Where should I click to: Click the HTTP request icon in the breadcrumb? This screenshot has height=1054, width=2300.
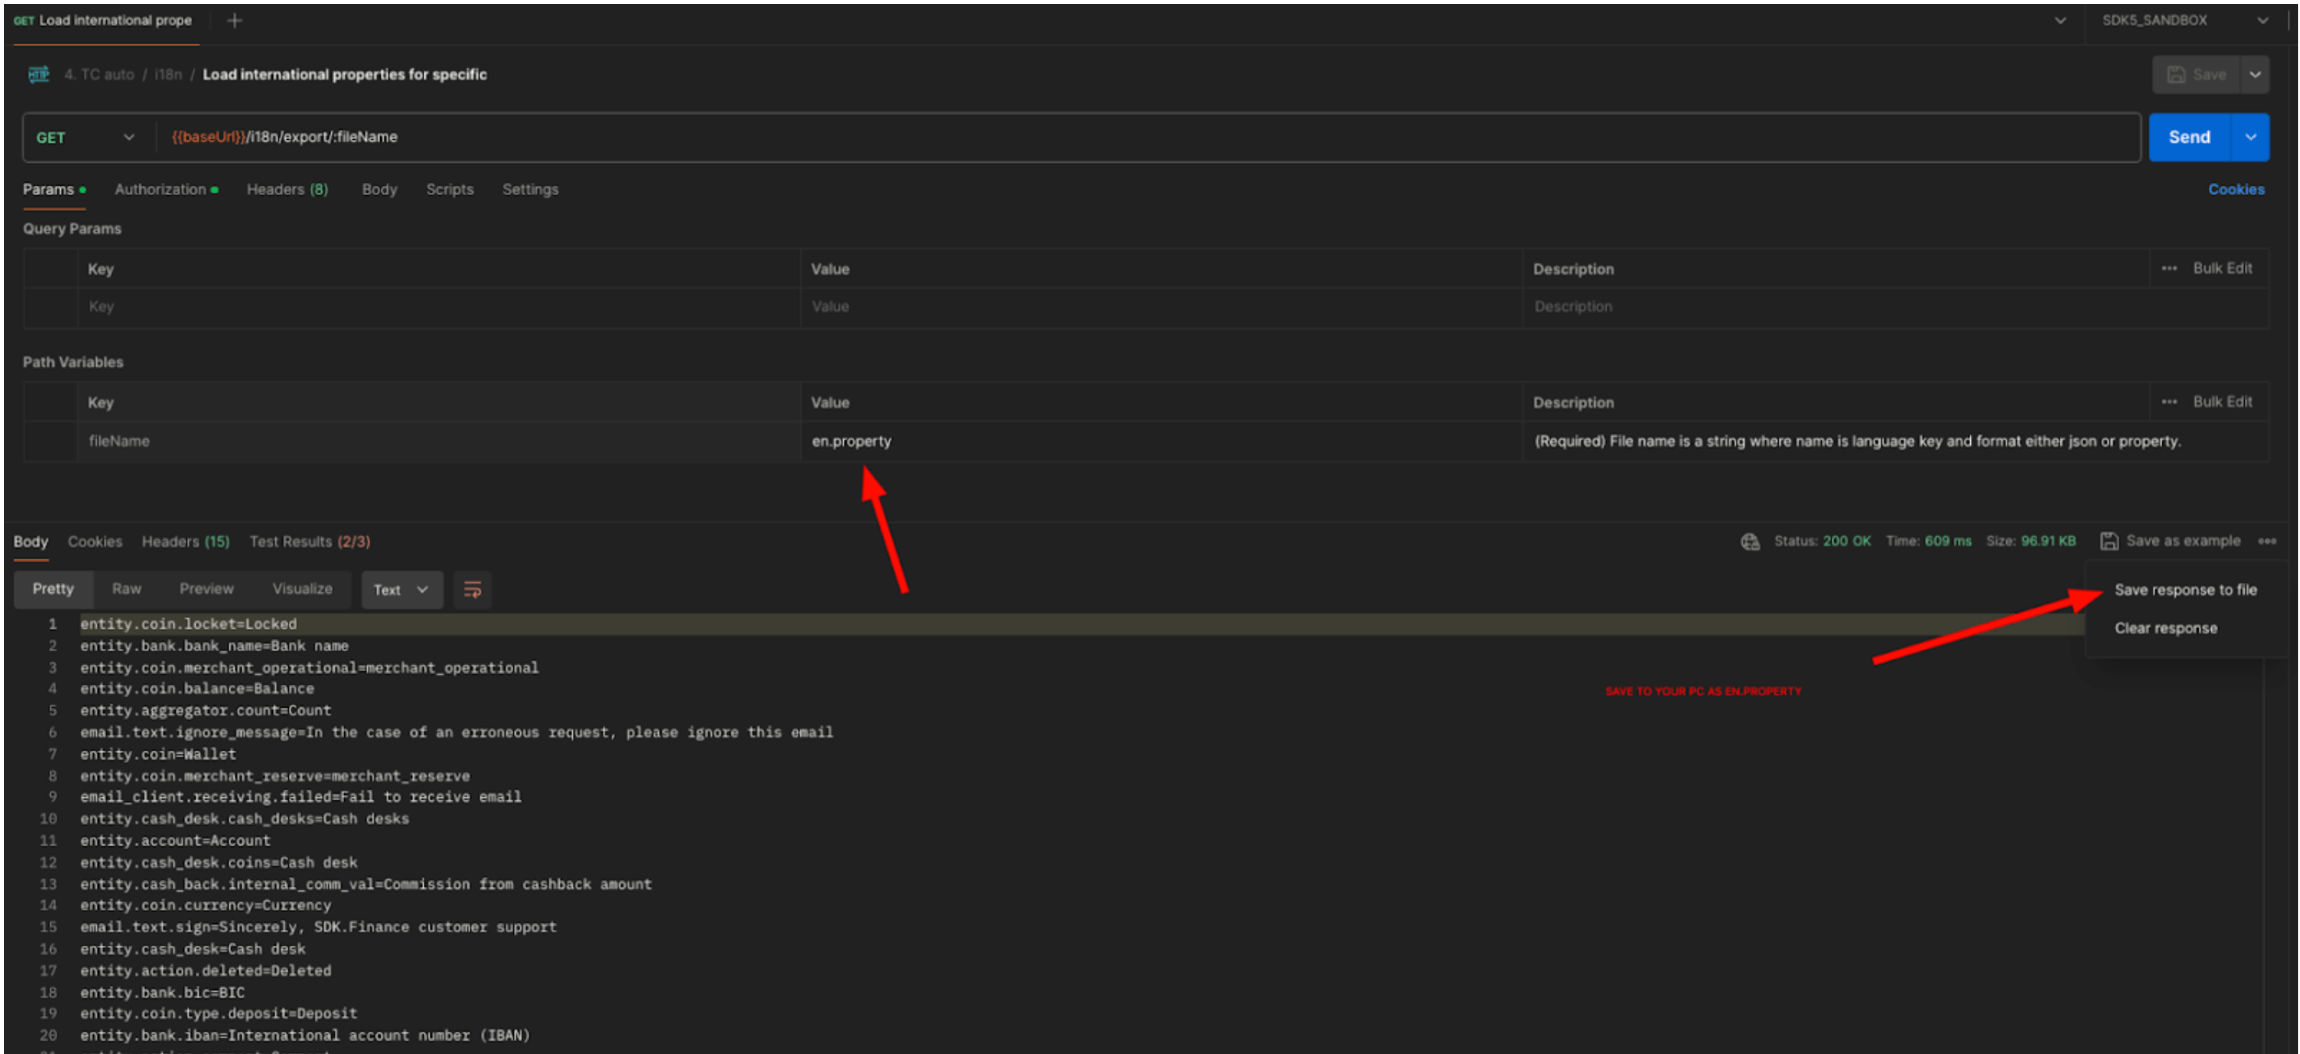click(38, 74)
